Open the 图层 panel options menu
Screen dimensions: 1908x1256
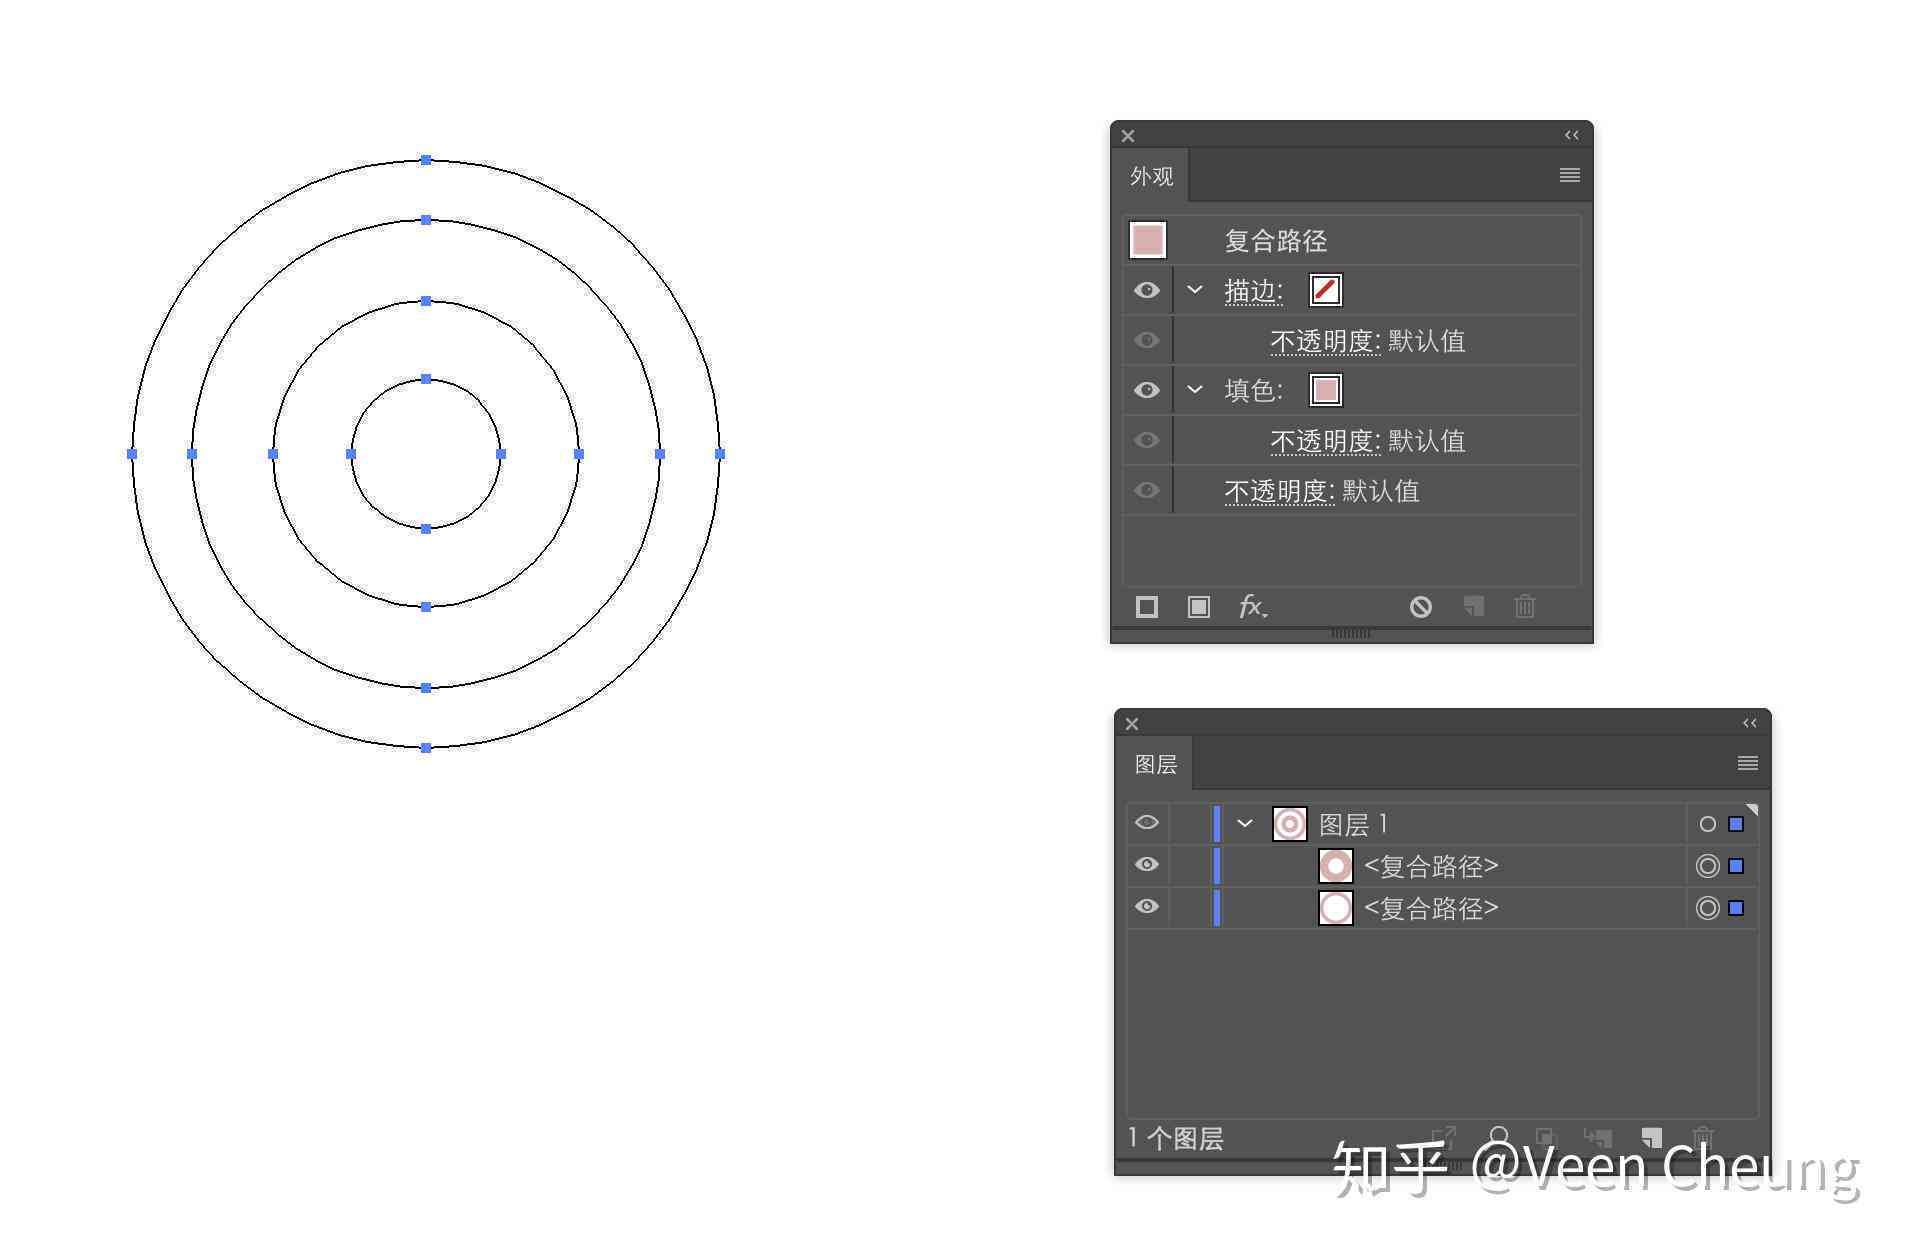(x=1748, y=763)
